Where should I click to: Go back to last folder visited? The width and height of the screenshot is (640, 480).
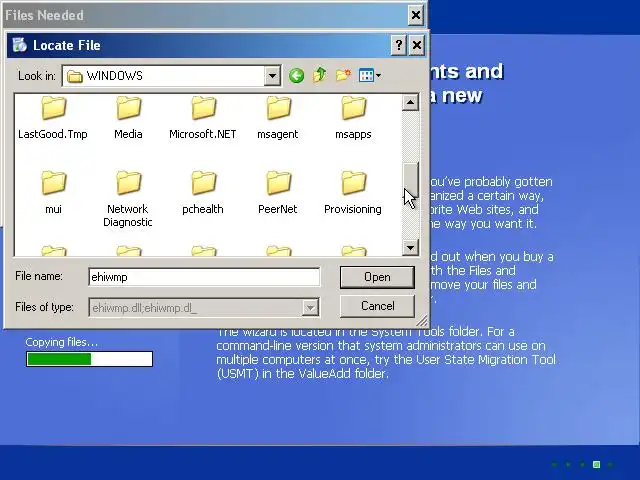click(296, 76)
